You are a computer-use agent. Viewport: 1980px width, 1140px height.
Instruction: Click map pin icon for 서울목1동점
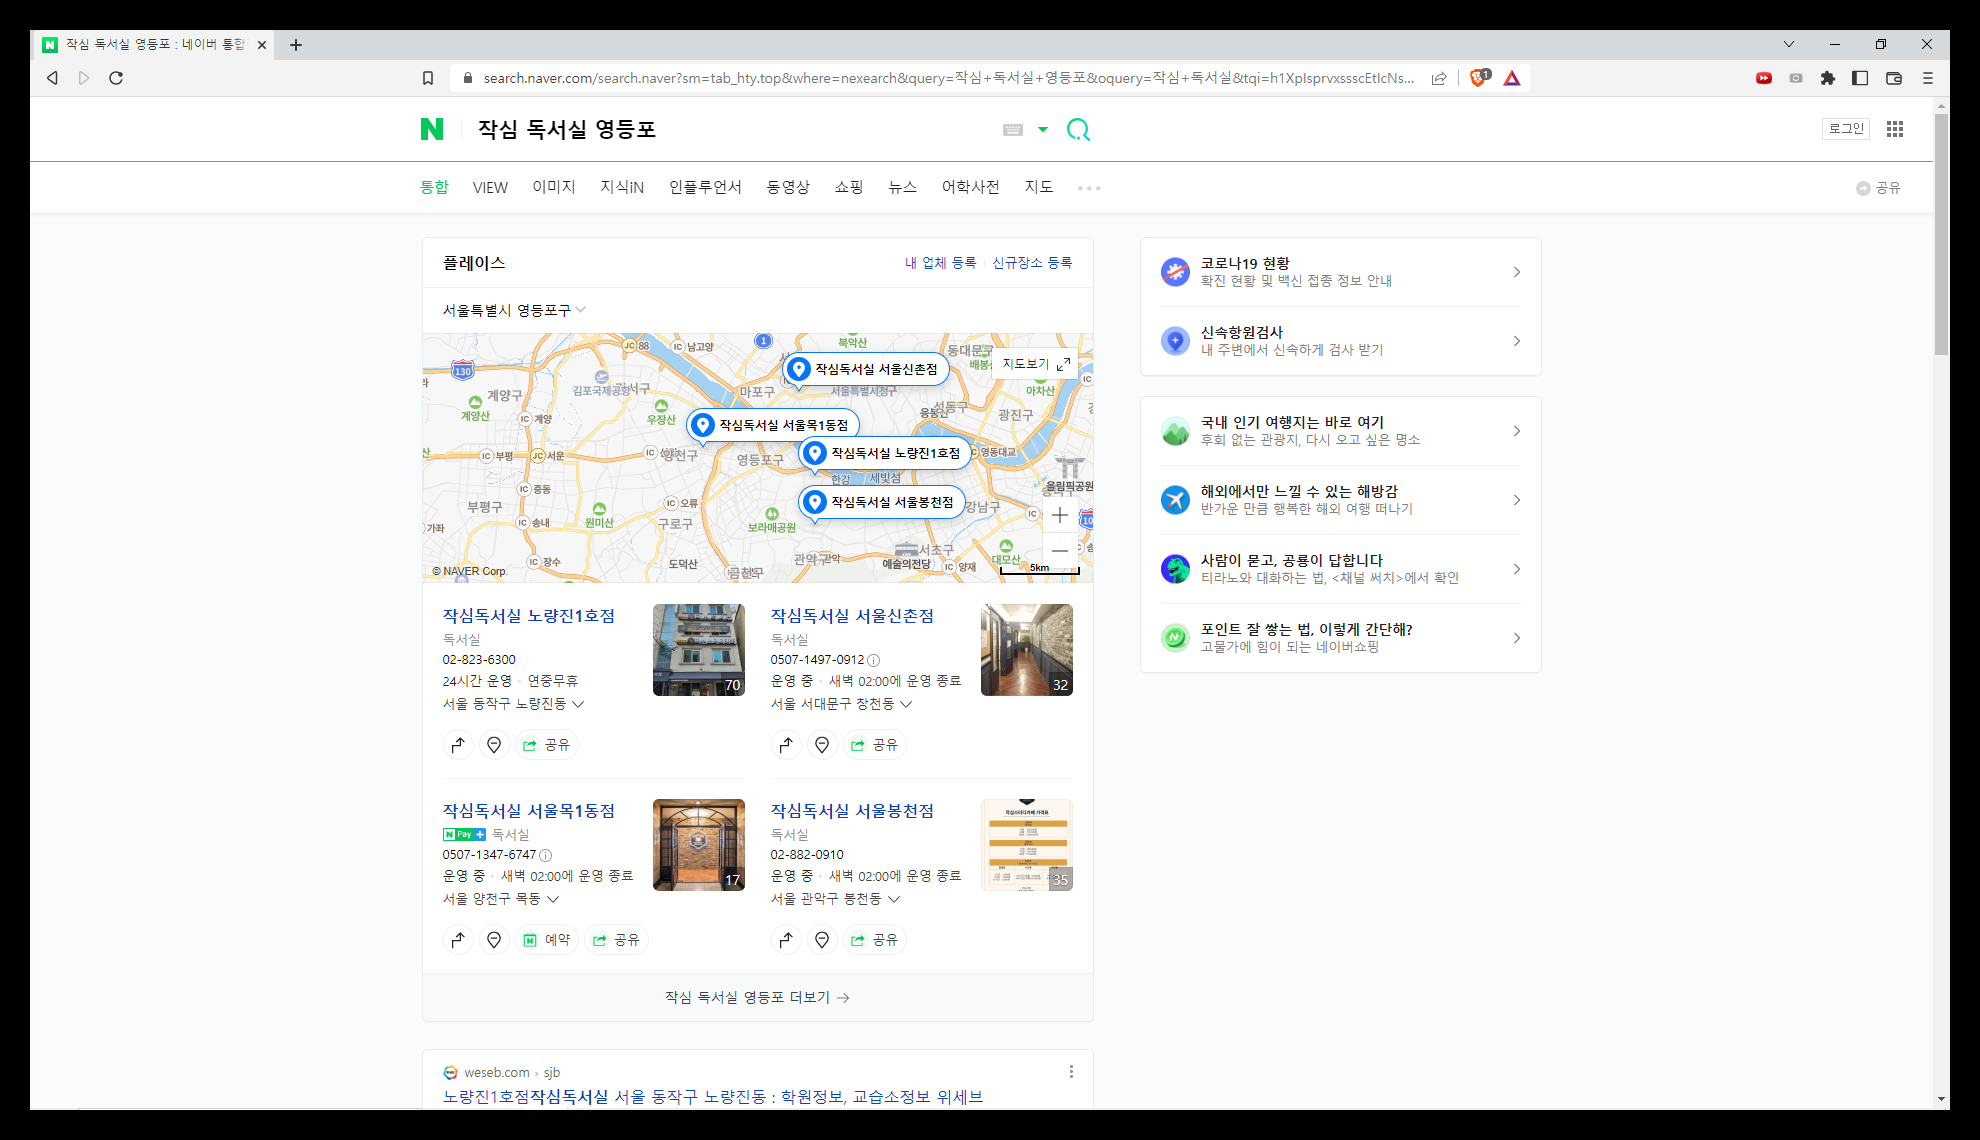point(494,940)
